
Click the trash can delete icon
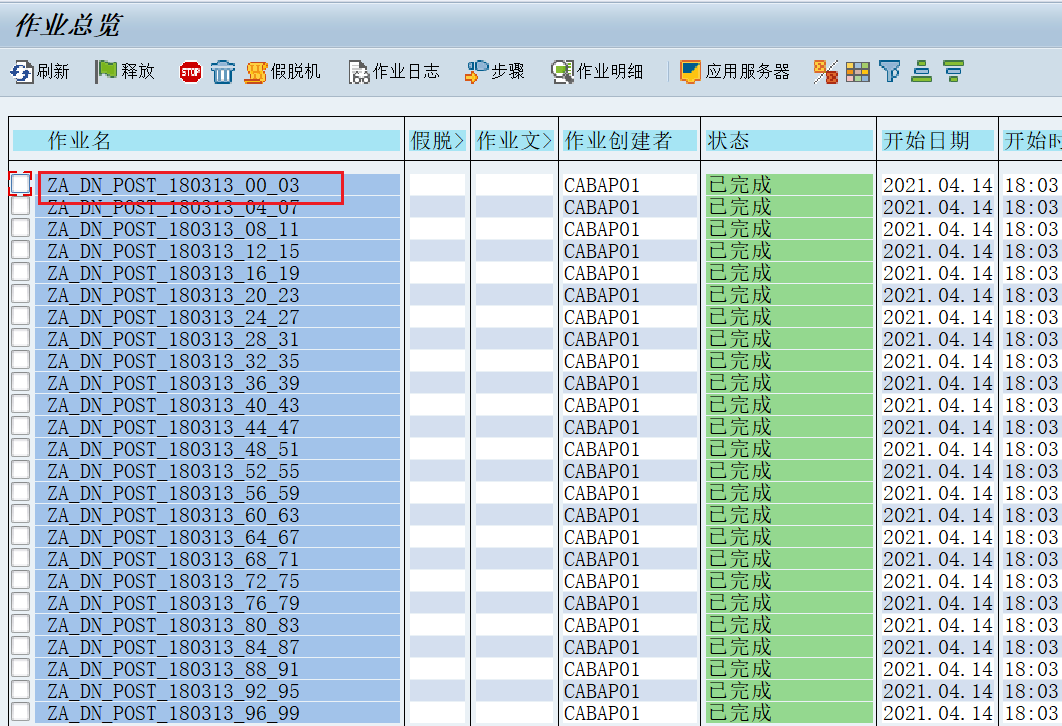click(222, 71)
